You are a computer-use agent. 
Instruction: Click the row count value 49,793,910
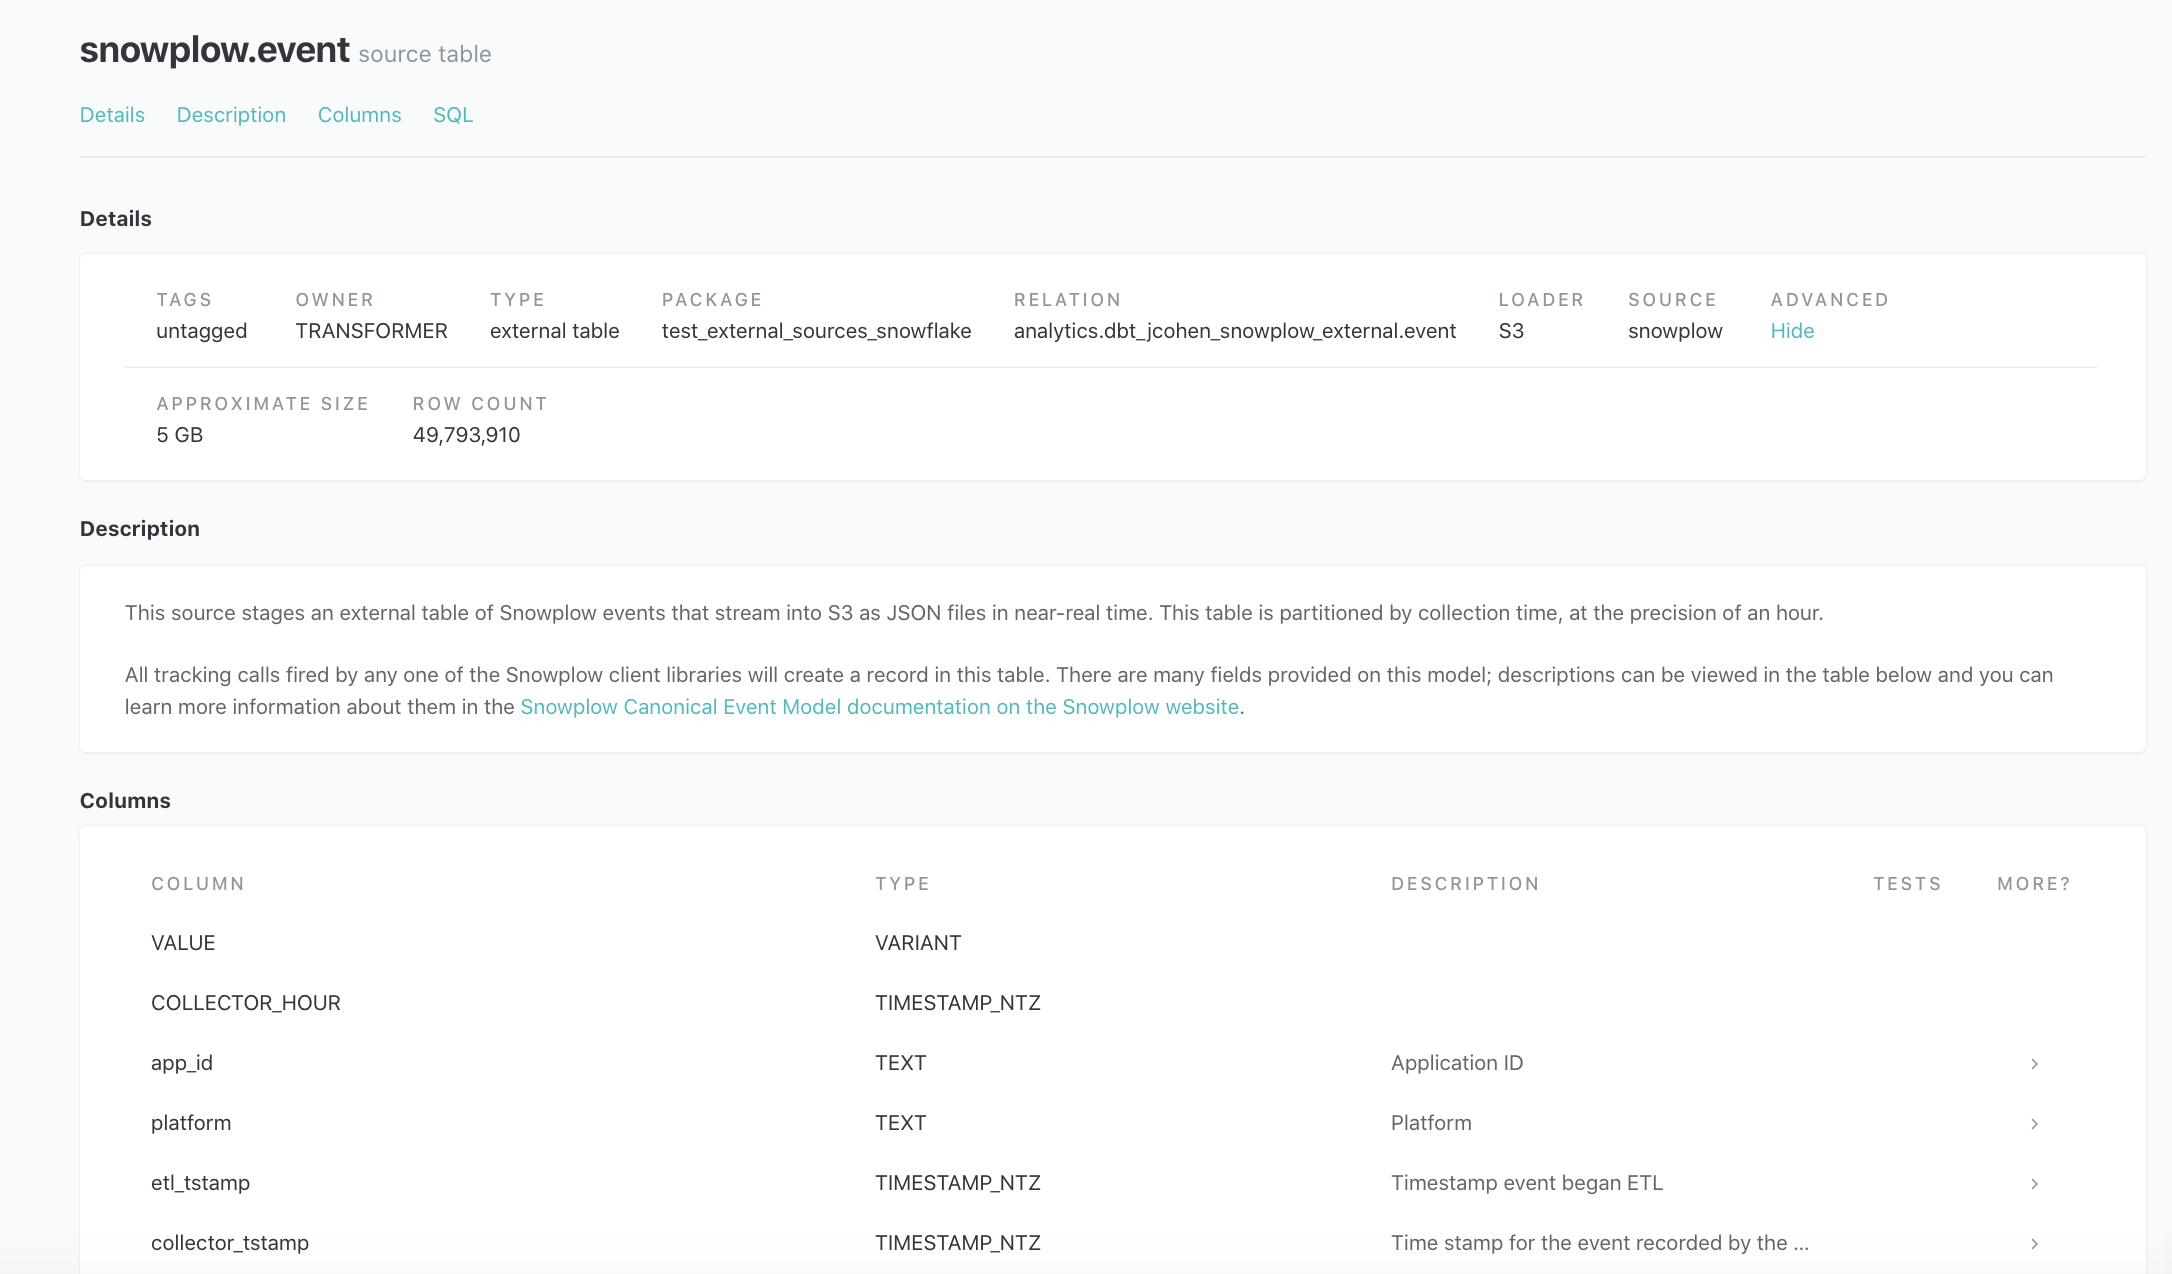(x=466, y=435)
